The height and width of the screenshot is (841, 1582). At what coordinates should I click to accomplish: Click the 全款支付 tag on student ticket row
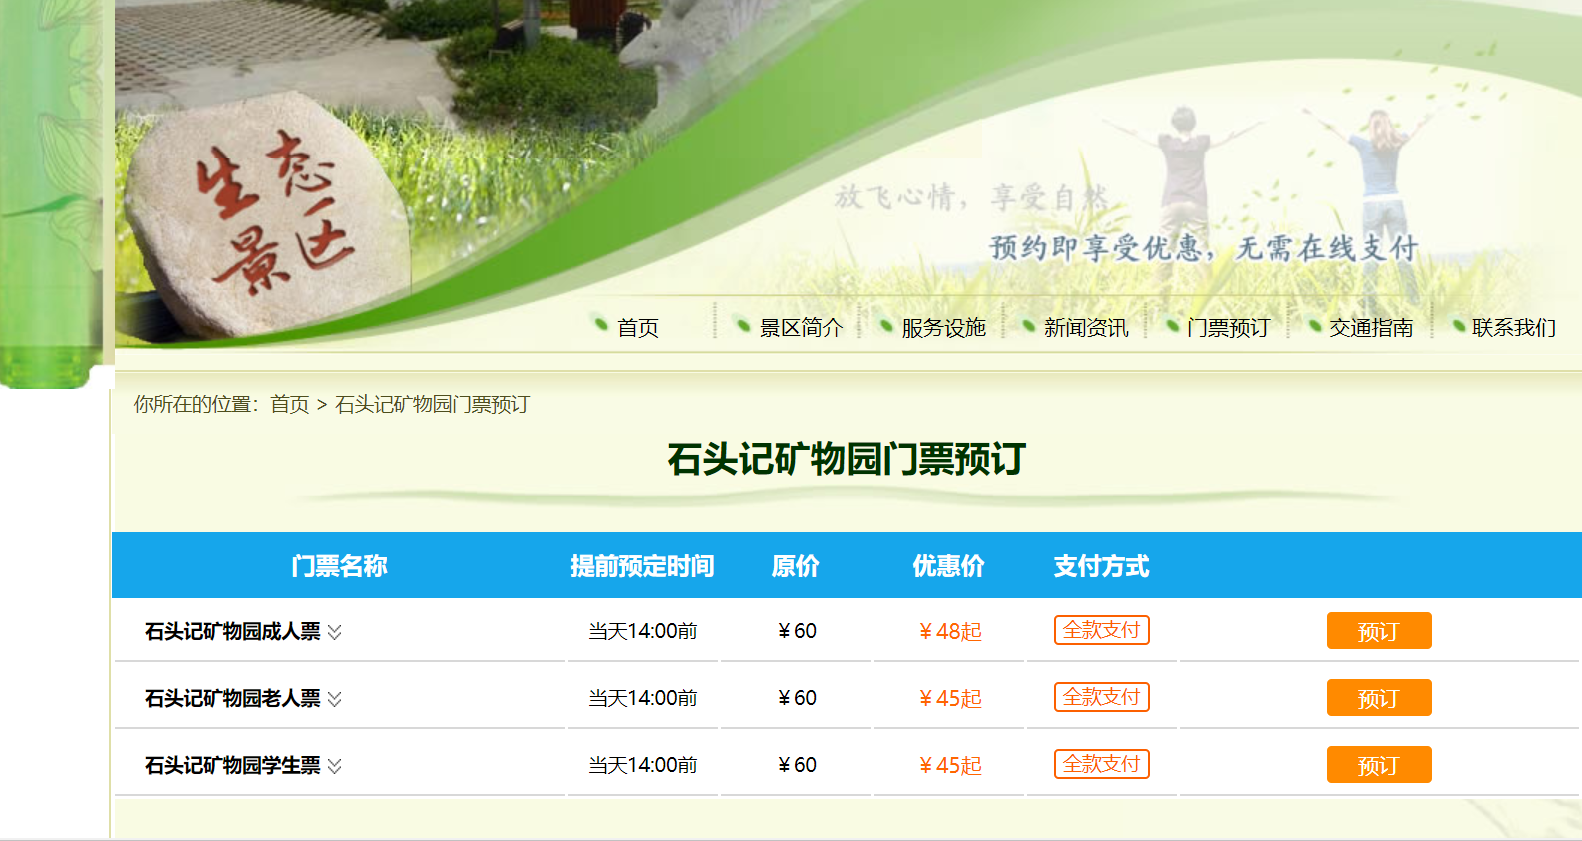pos(1101,764)
